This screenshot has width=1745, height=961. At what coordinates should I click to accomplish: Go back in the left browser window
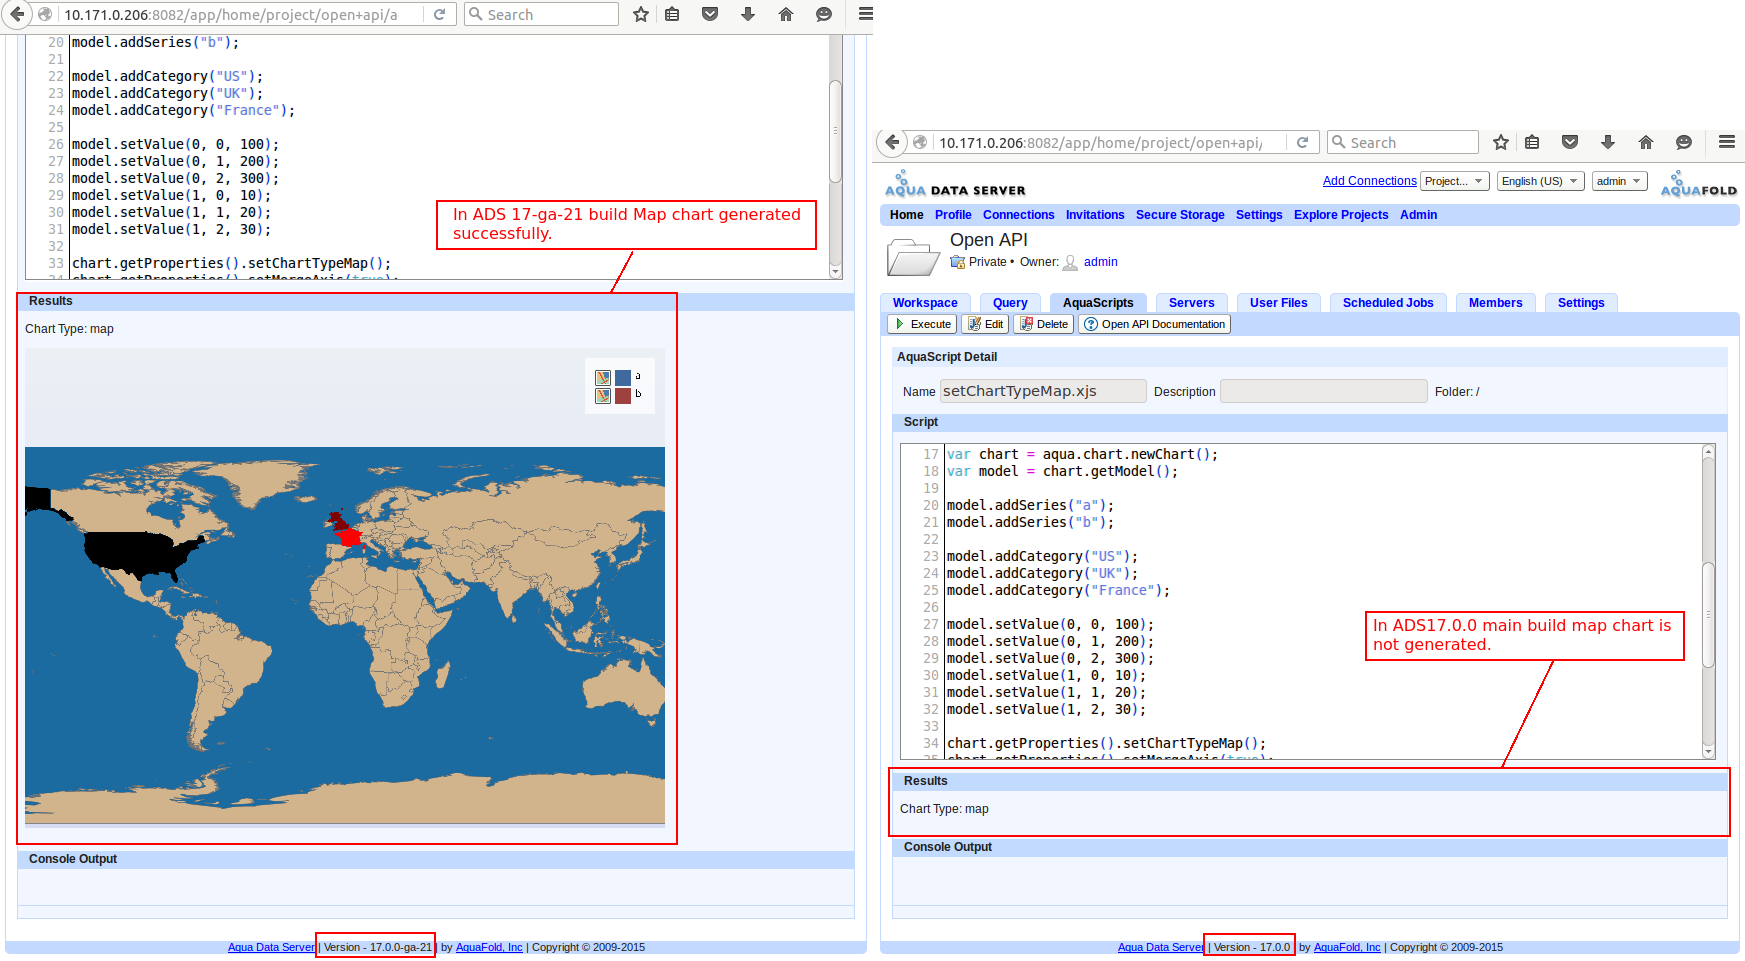click(x=17, y=14)
